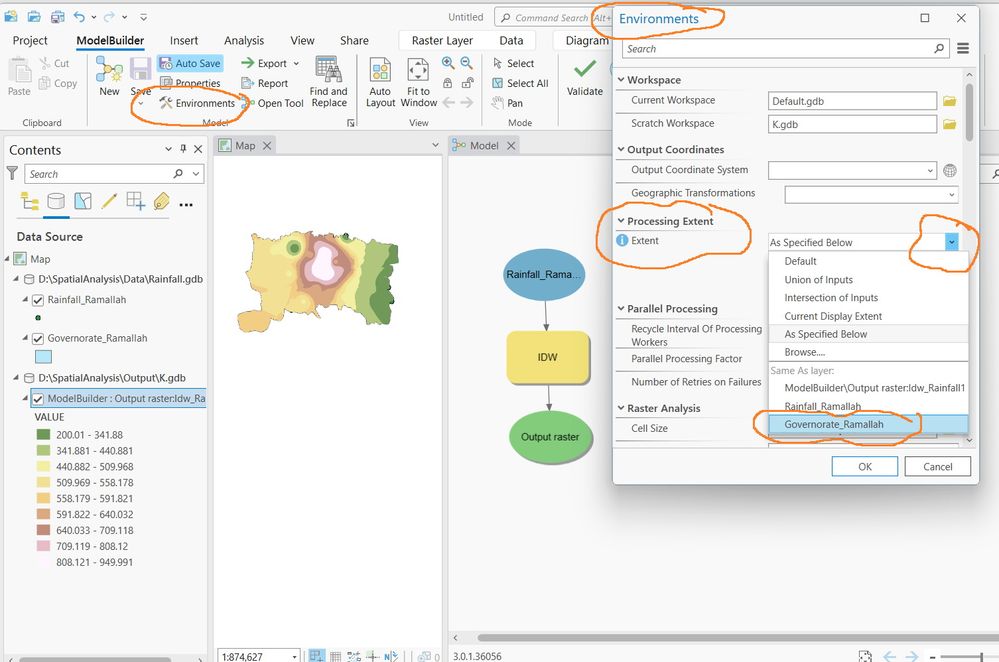
Task: Toggle auto hide pin on Contents pane
Action: 183,148
